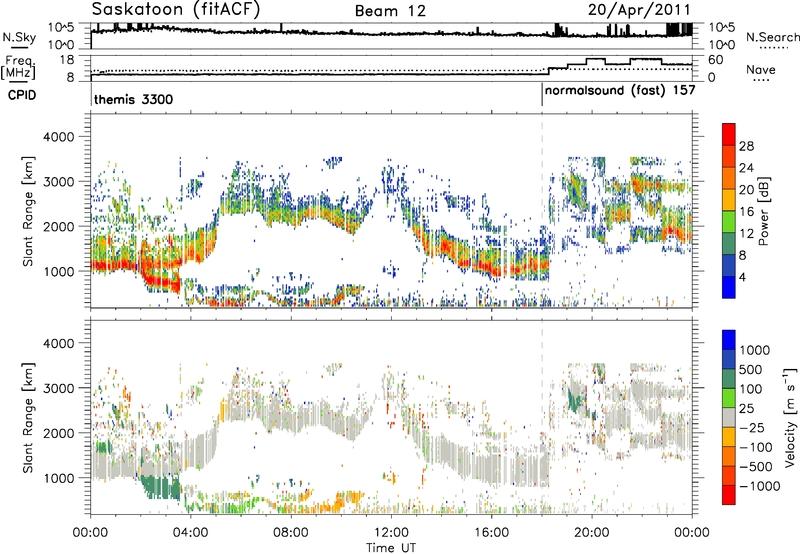Screen dimensions: 800x554
Task: Click the date '20/Apr/2011'
Action: (x=639, y=10)
